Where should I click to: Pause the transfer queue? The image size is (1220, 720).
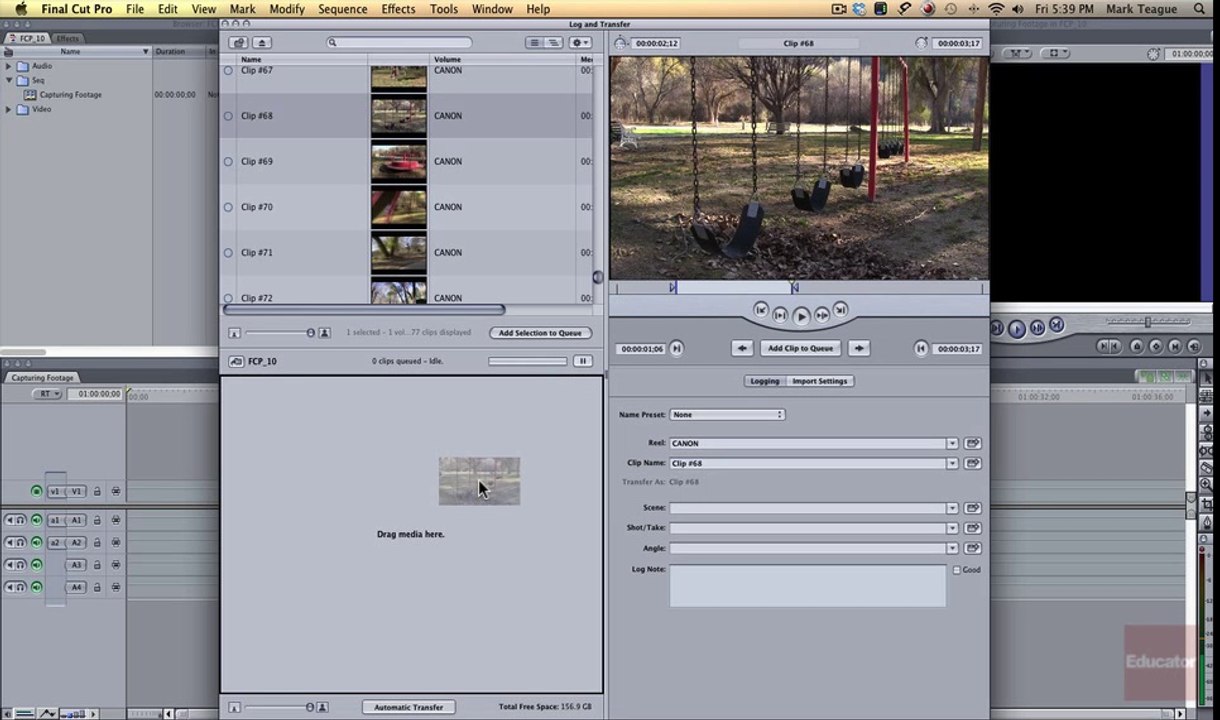(582, 361)
